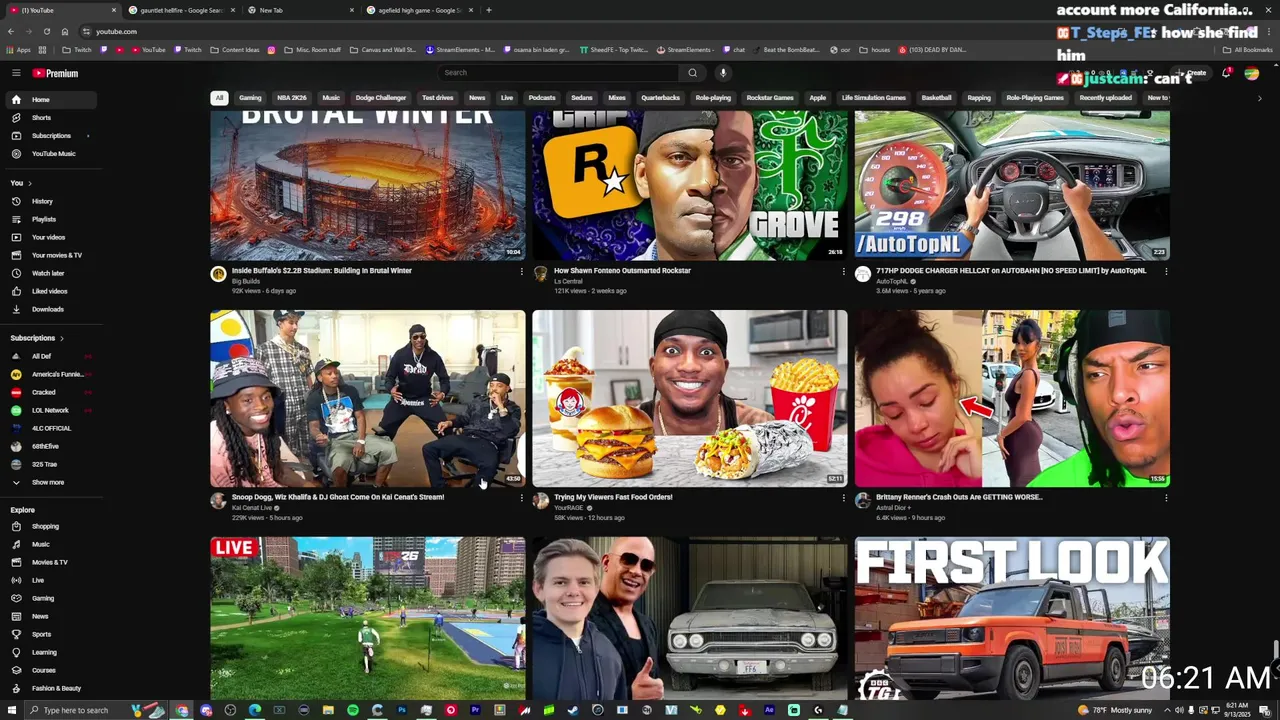
Task: Open Your videos in the sidebar
Action: pyautogui.click(x=50, y=237)
